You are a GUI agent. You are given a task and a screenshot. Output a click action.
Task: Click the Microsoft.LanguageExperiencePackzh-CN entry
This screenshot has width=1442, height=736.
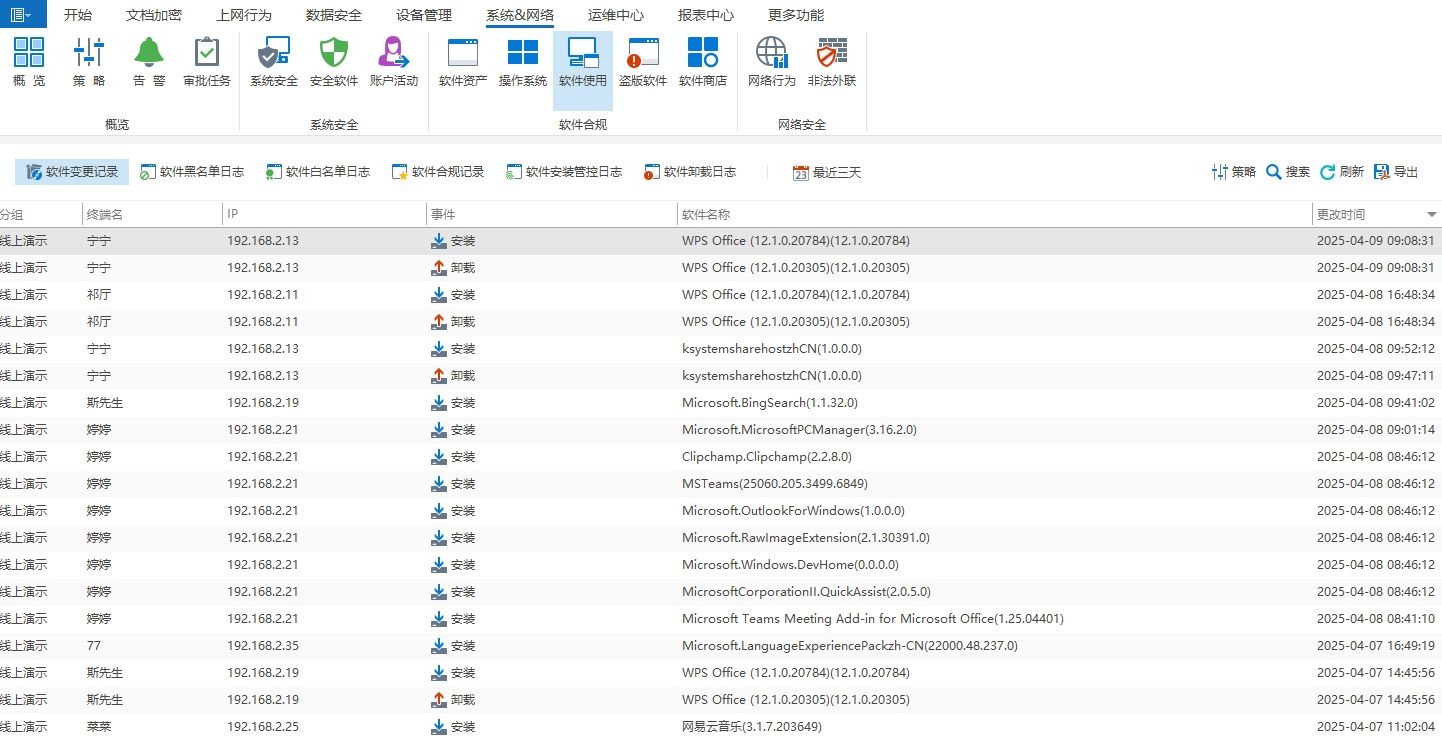click(850, 646)
